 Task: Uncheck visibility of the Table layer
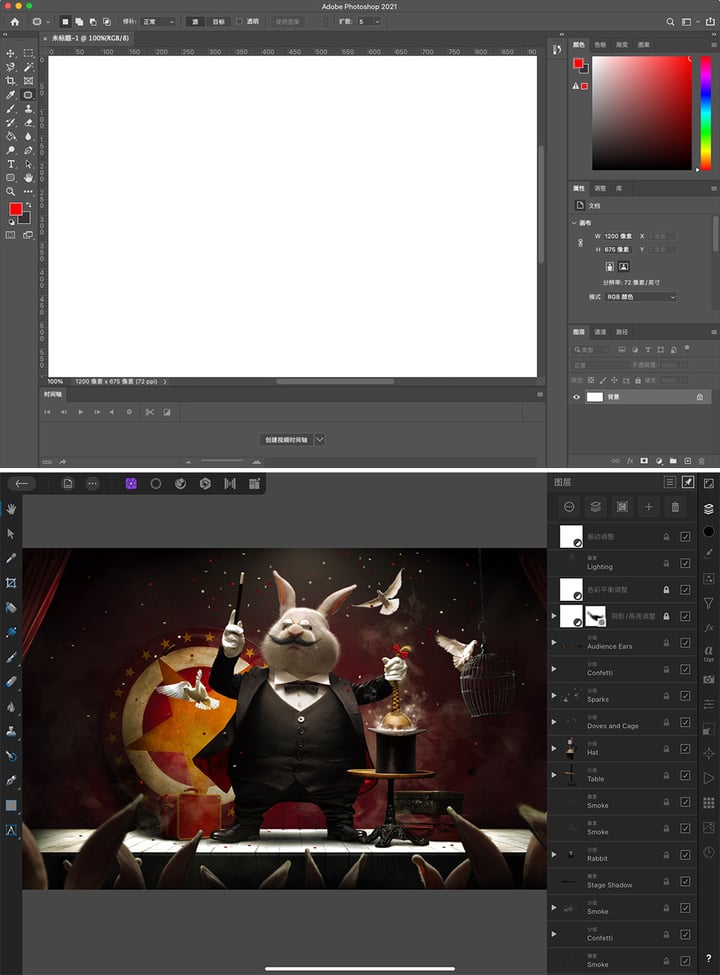(x=685, y=775)
